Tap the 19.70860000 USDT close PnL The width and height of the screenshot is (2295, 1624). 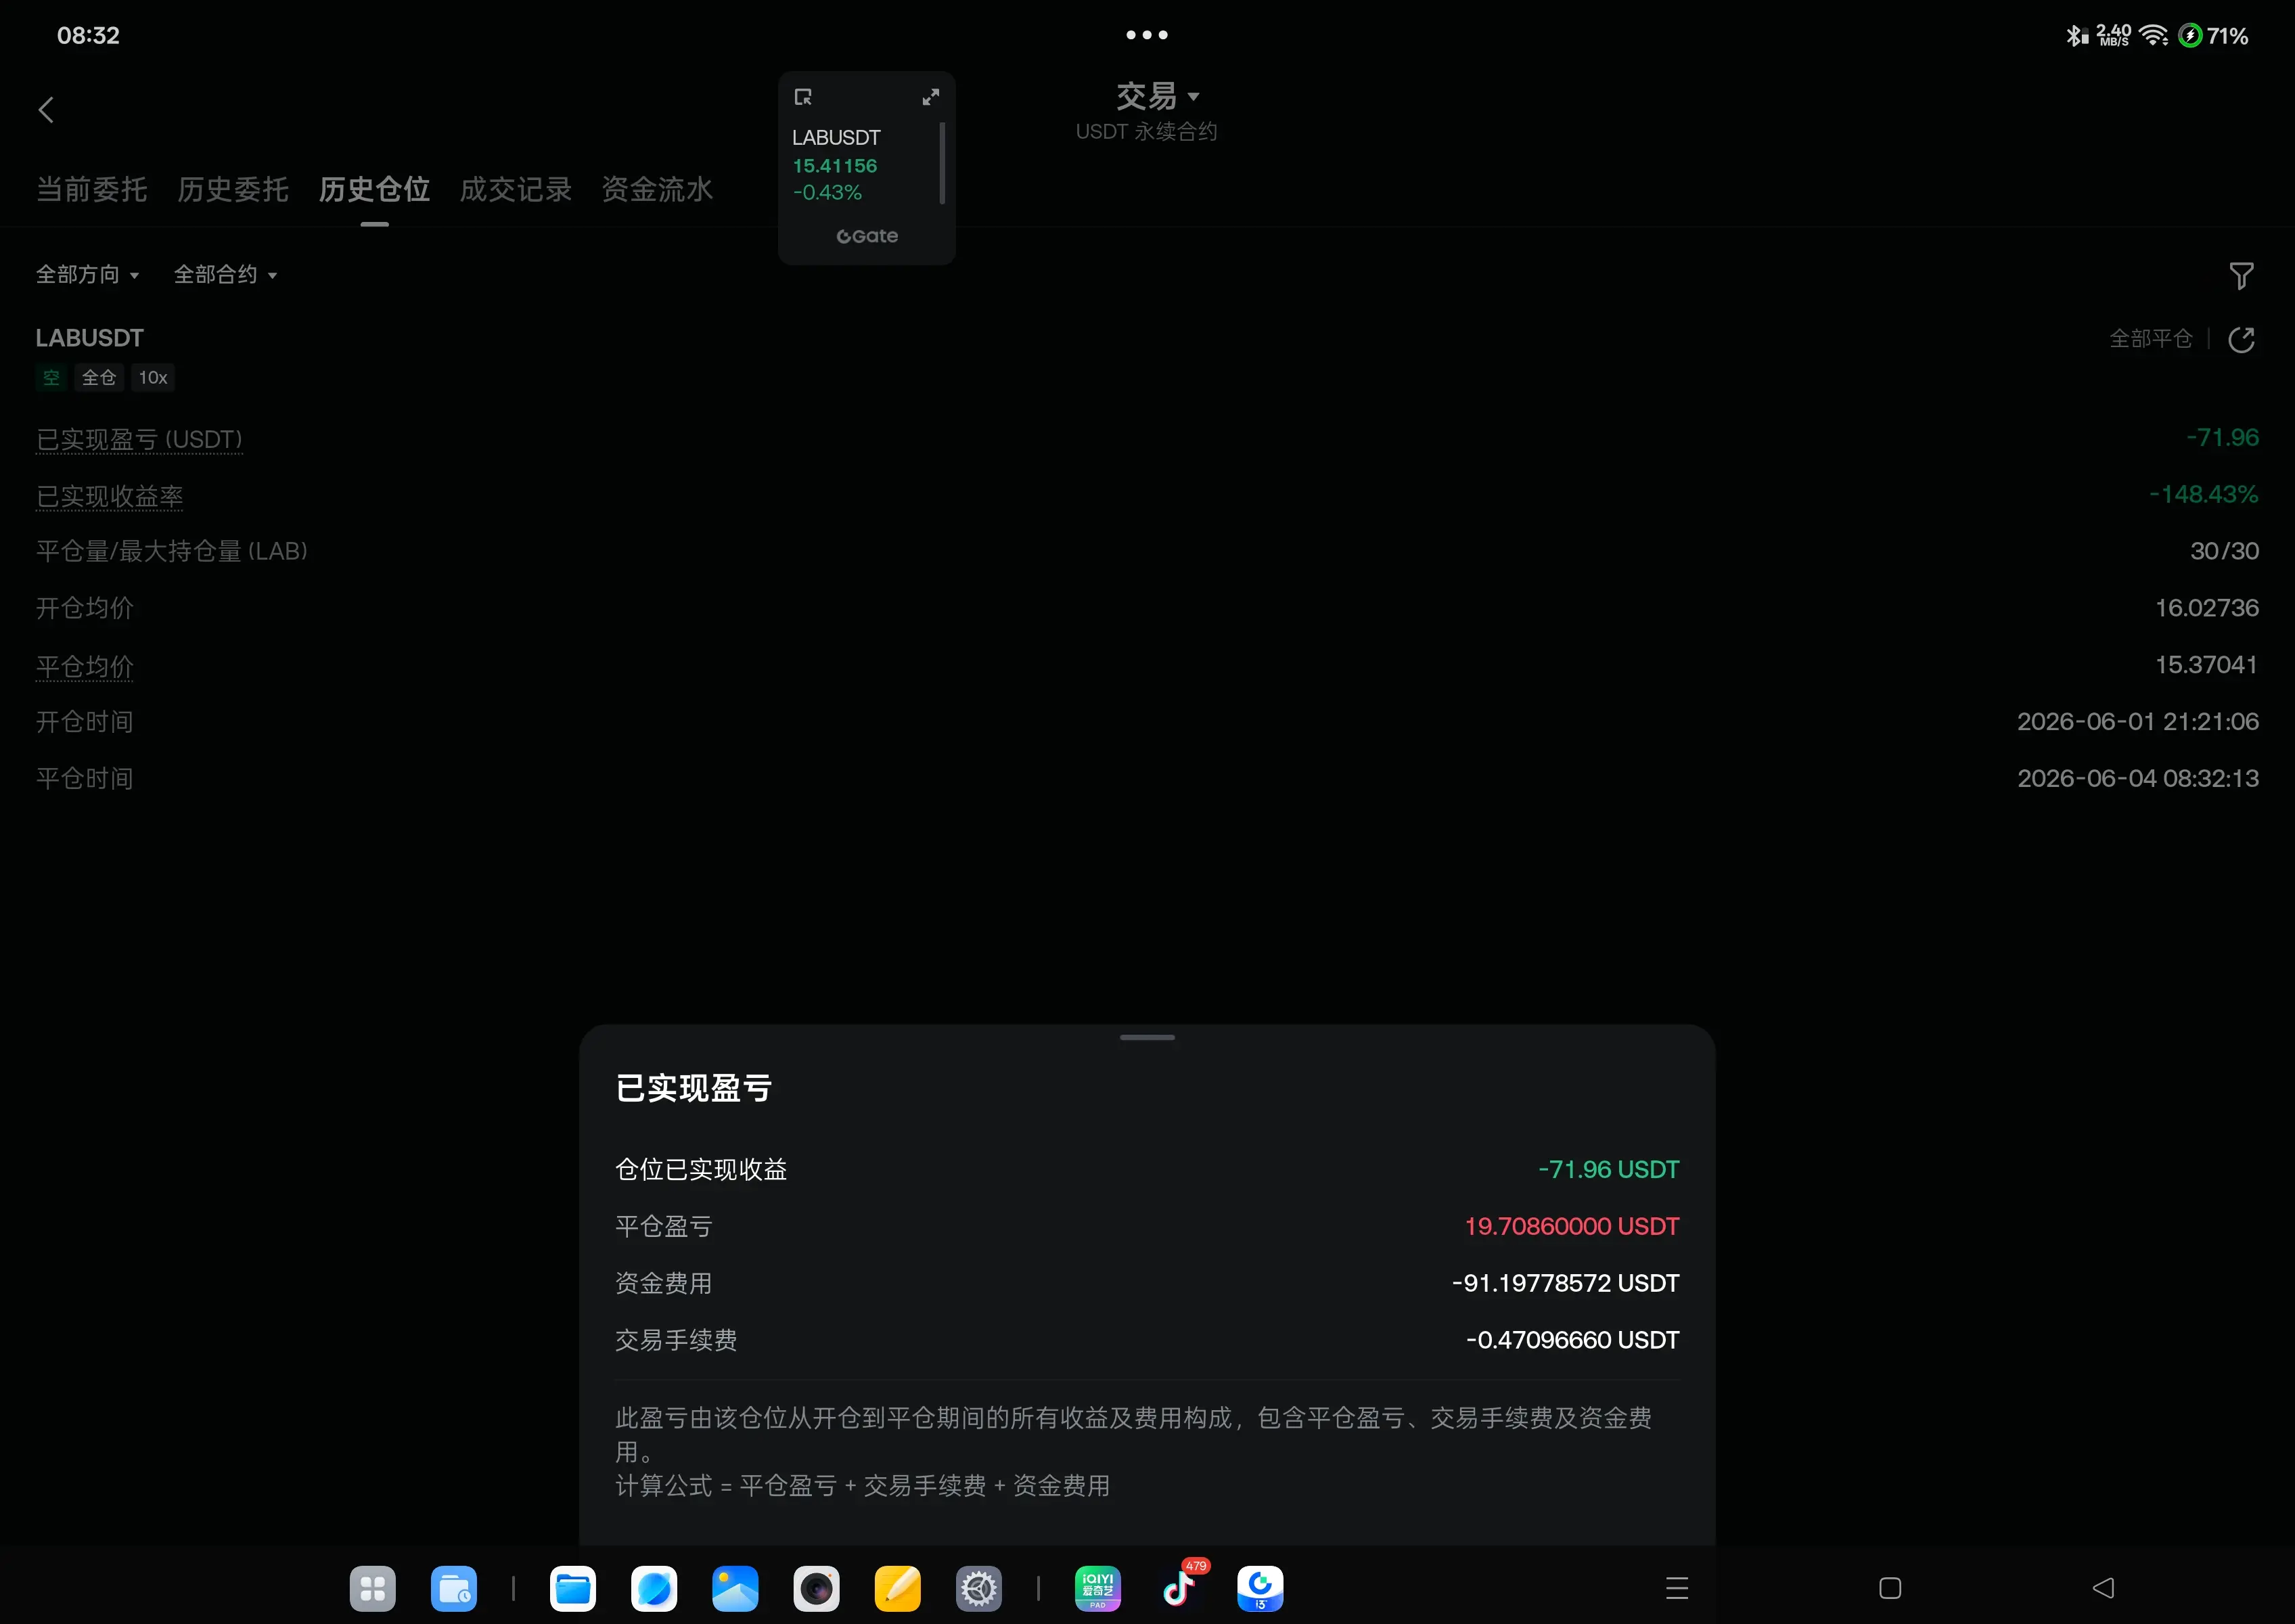(x=1571, y=1227)
